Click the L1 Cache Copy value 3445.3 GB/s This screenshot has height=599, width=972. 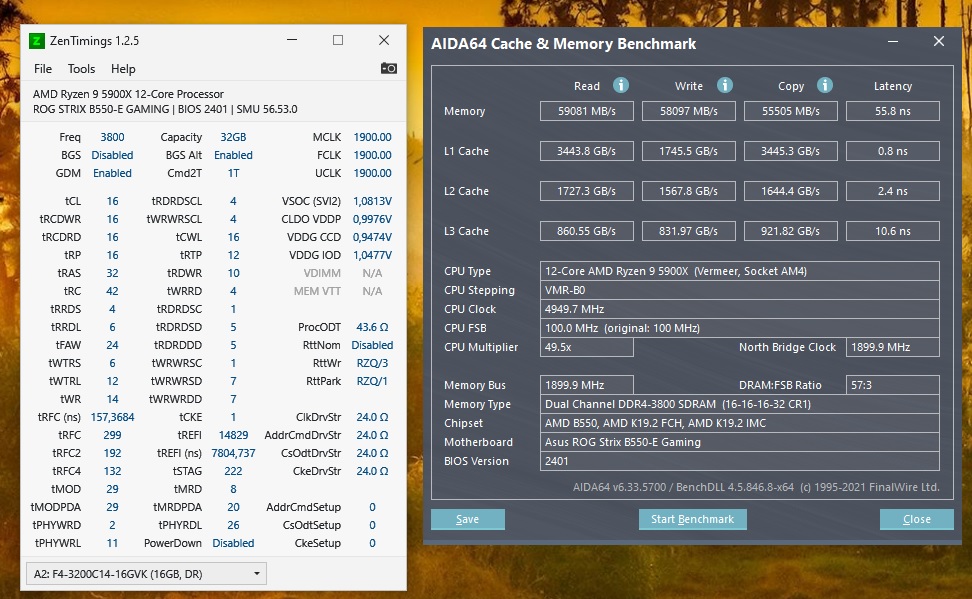[790, 151]
